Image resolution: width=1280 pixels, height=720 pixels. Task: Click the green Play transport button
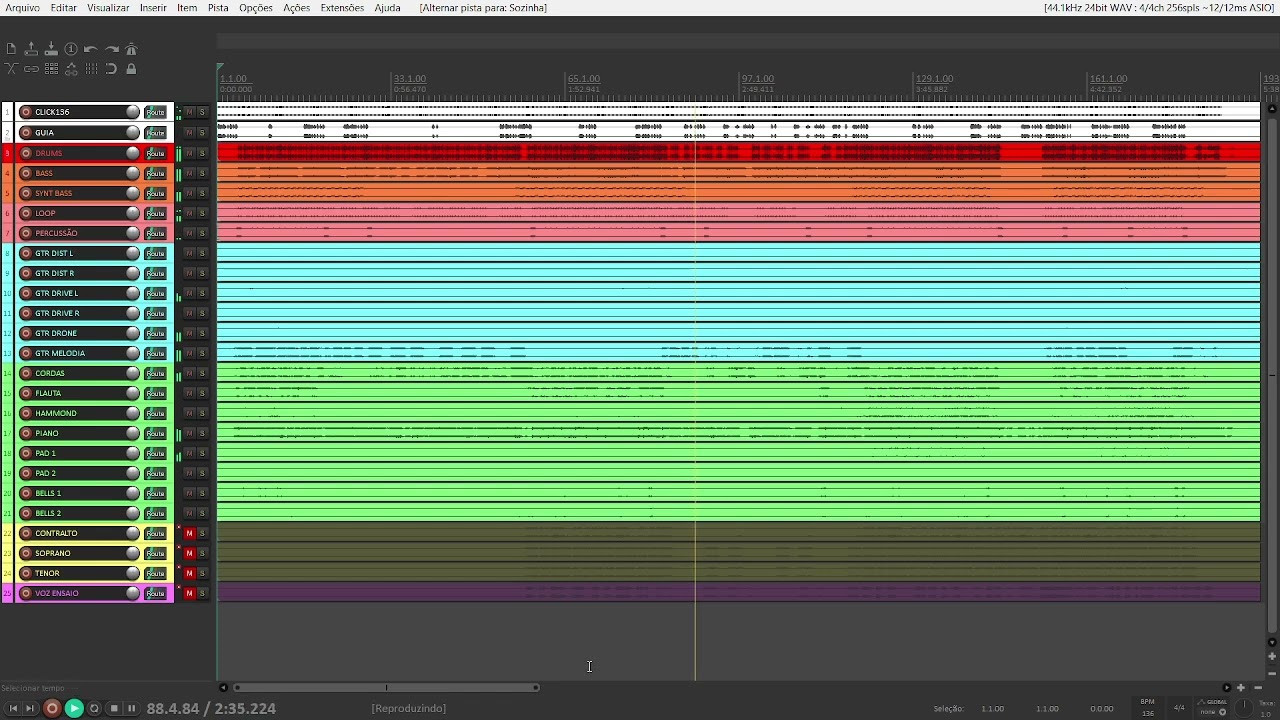coord(74,708)
